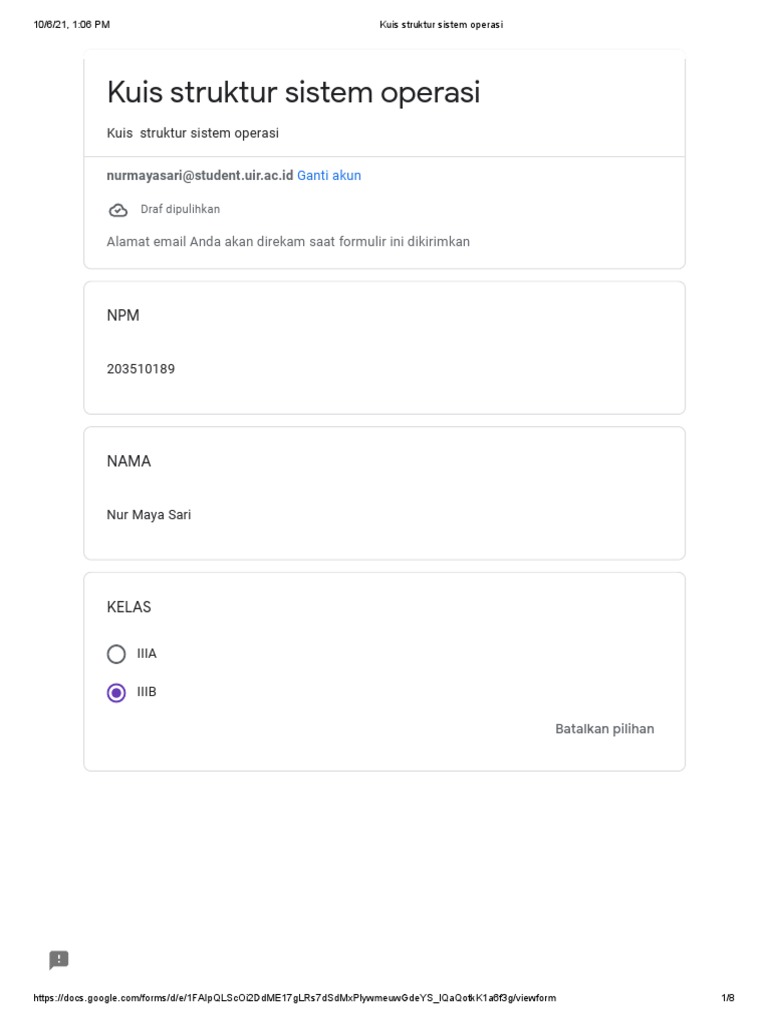Select the IIIA radio button
Viewport: 768px width, 1024px height.
[117, 654]
